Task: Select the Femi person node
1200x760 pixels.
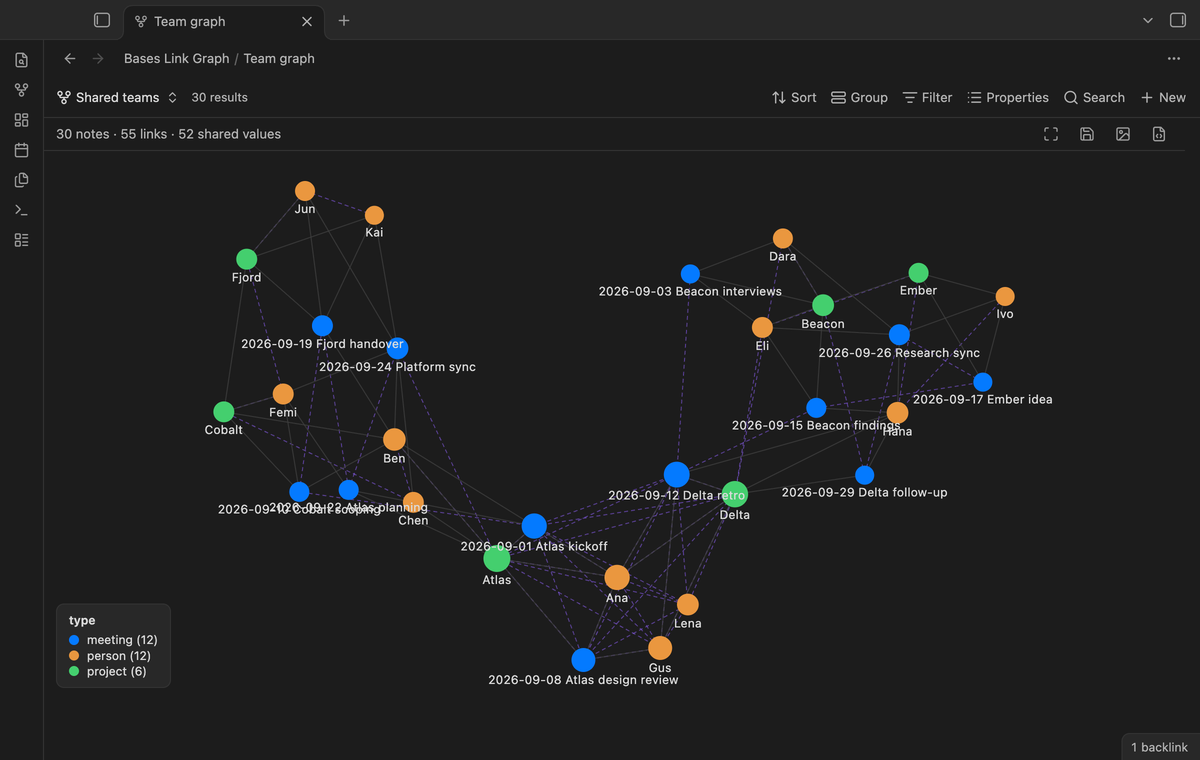Action: tap(283, 394)
